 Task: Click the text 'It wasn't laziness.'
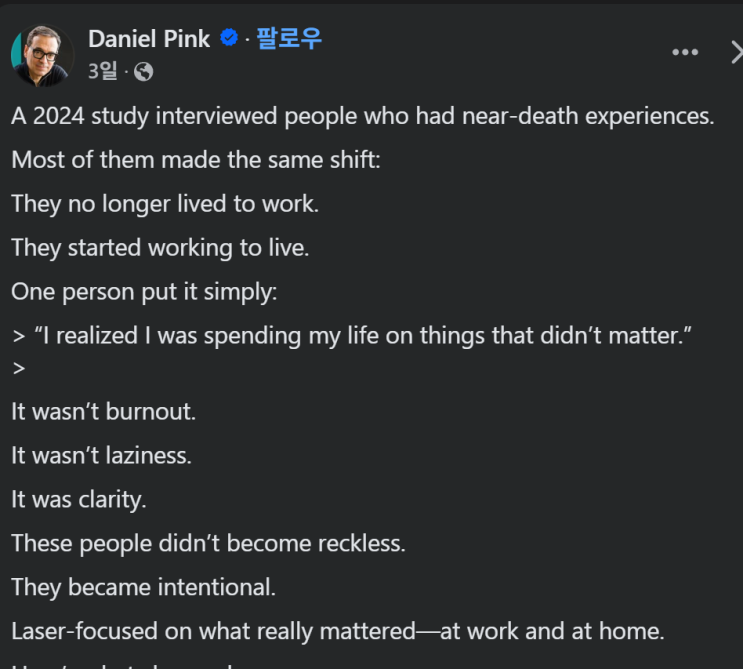[101, 456]
